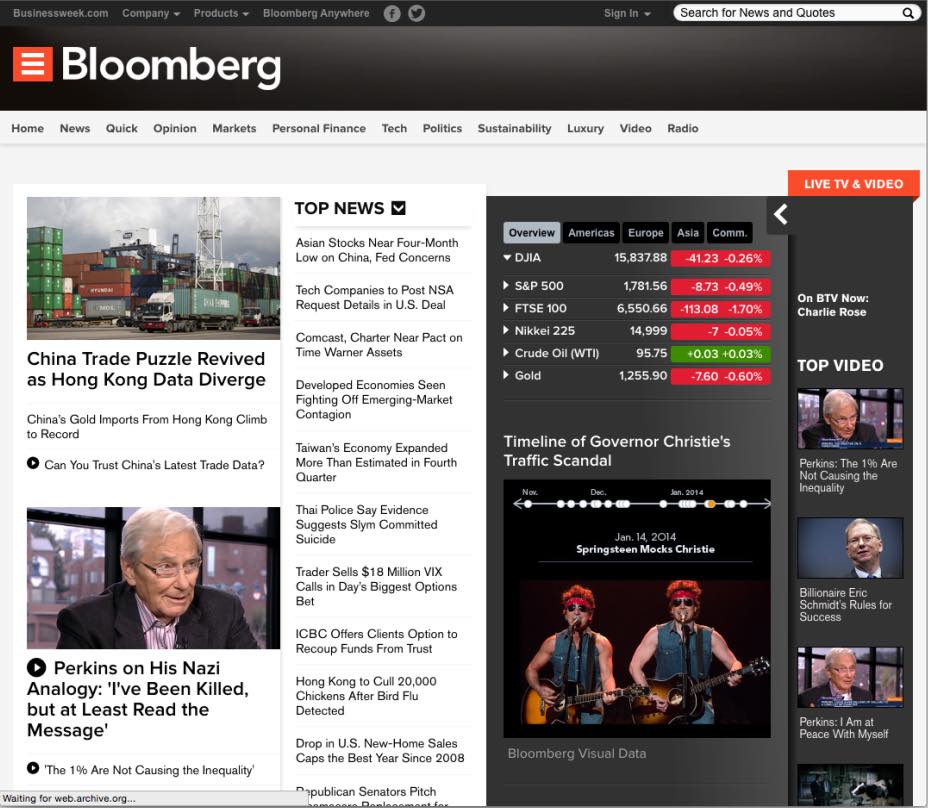Open the Sustainability section
The image size is (928, 808).
click(514, 128)
